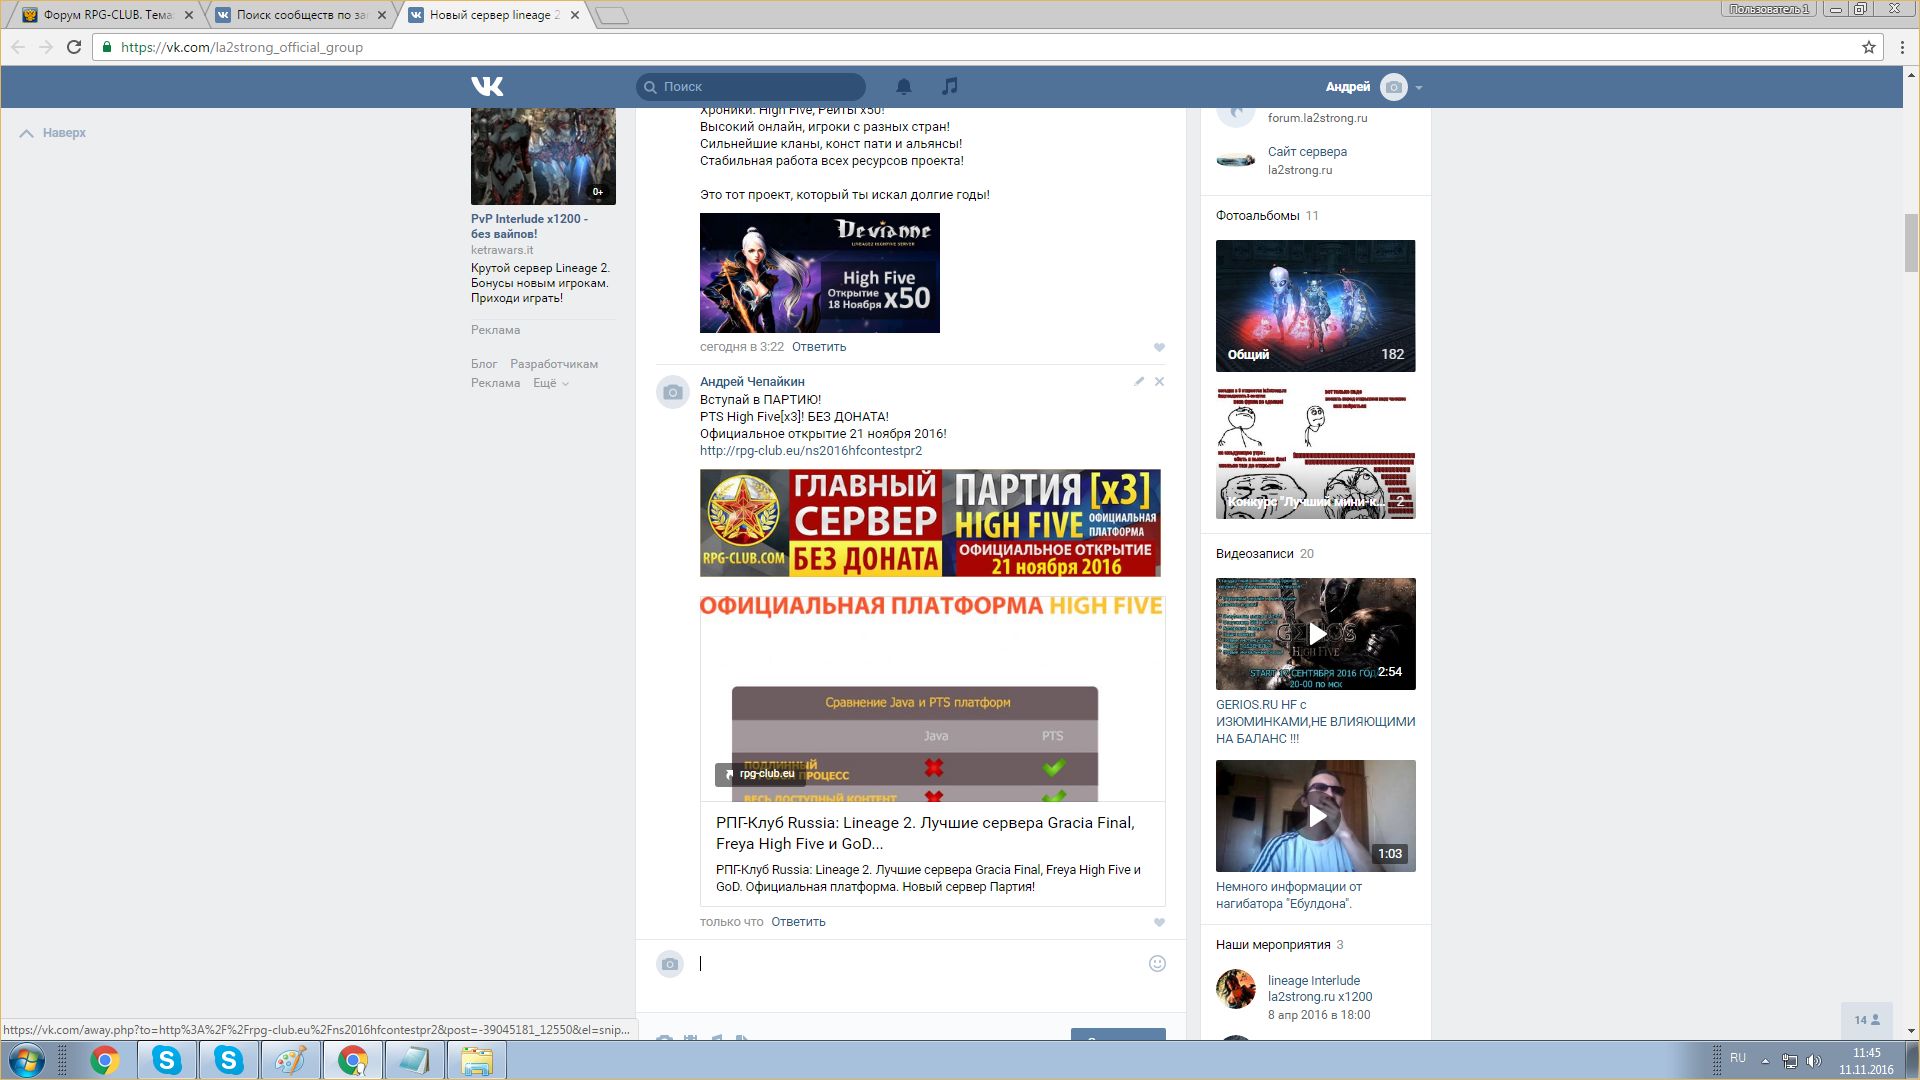
Task: Bookmark this page with the star icon
Action: 1868,47
